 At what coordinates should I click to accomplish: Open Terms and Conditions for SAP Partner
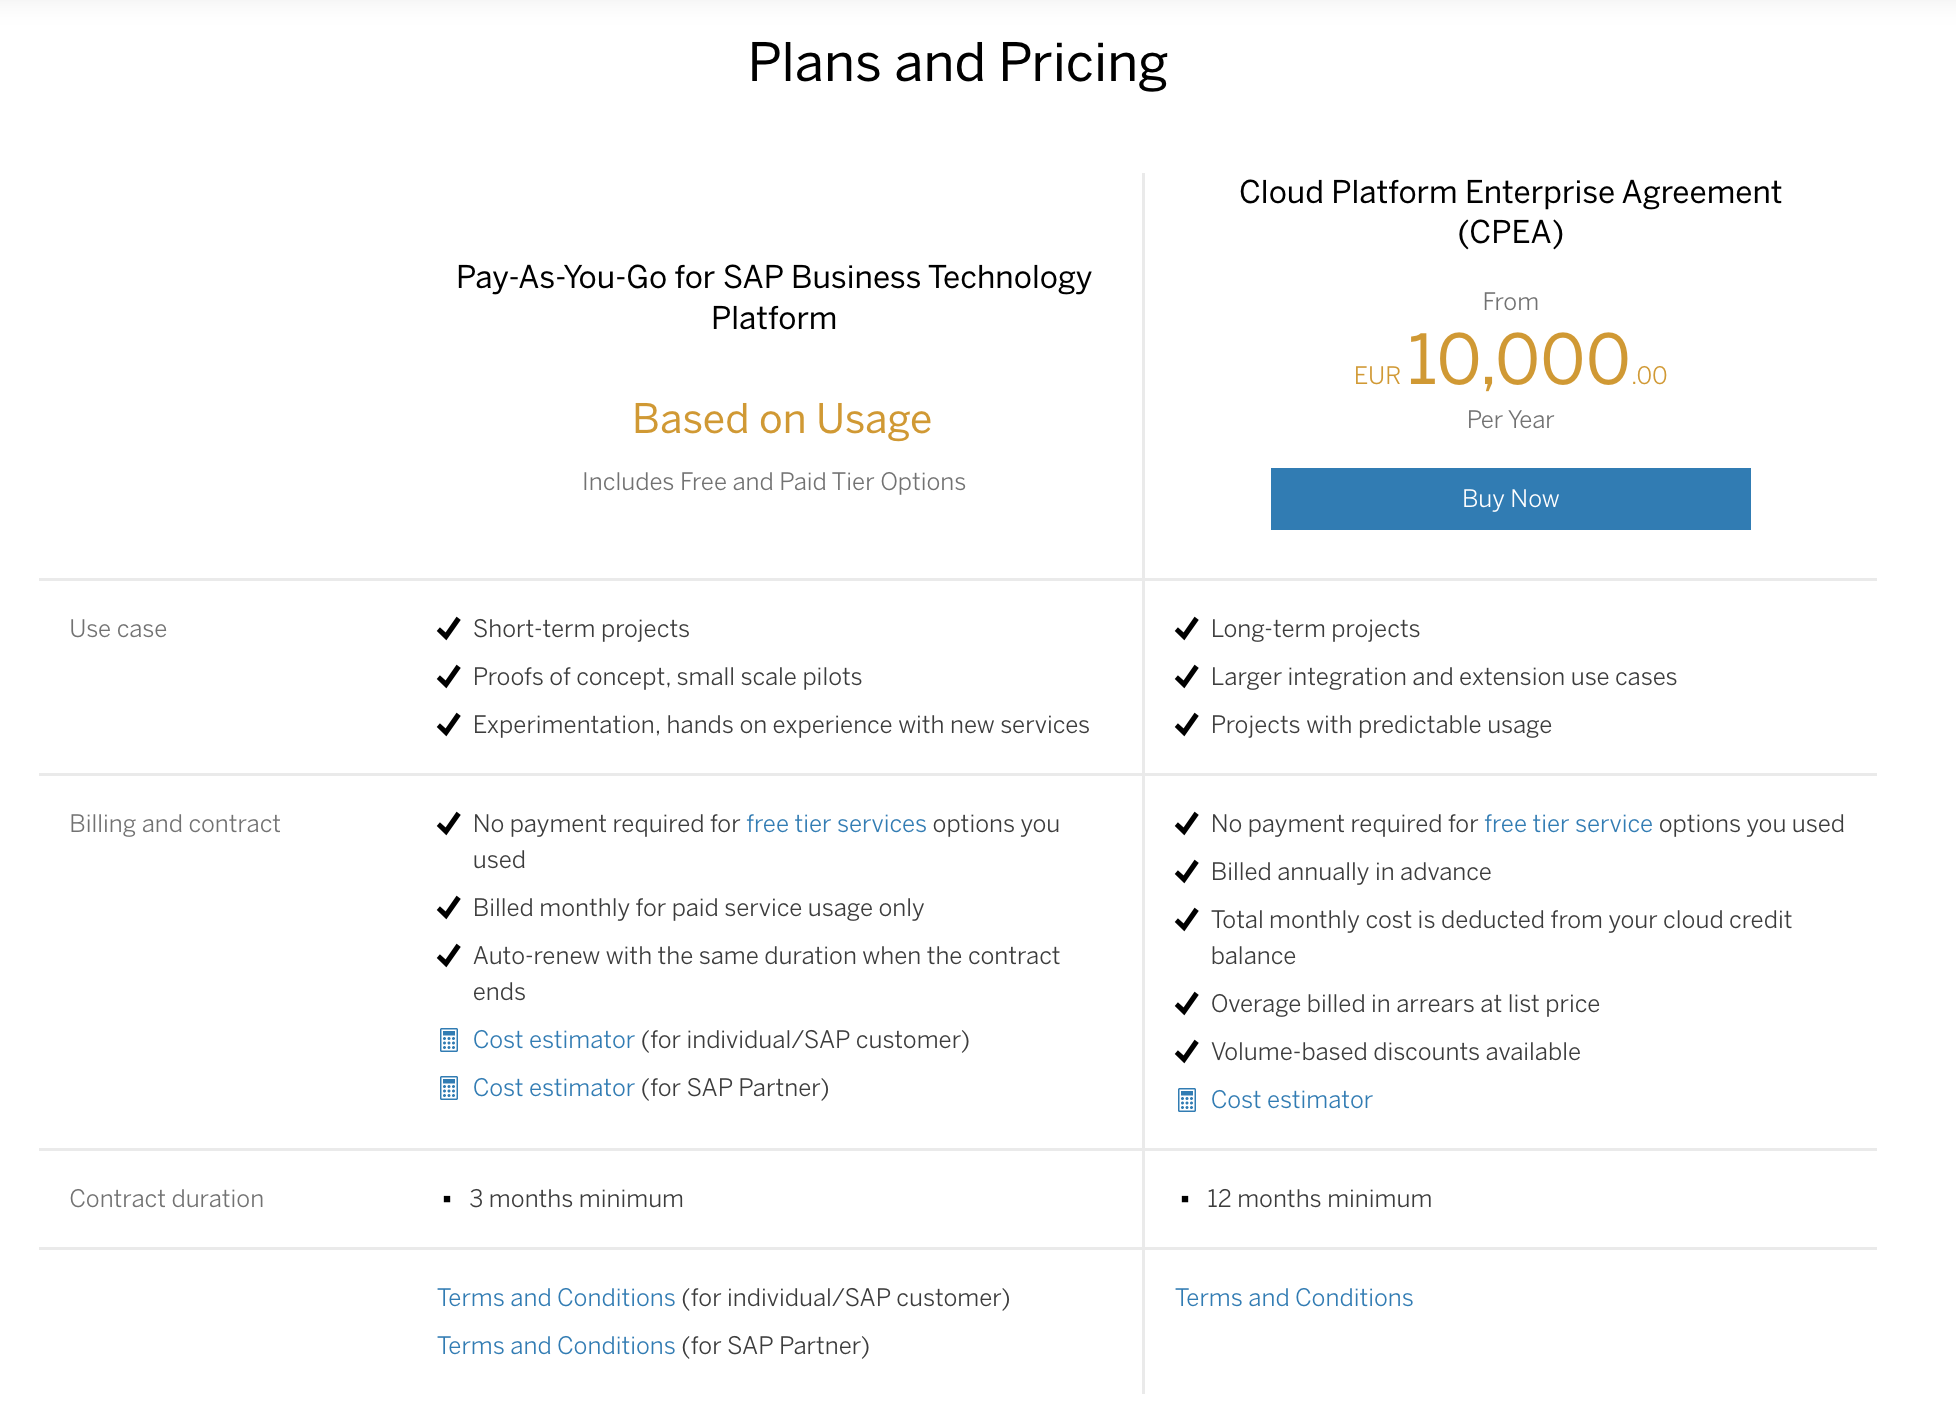555,1346
